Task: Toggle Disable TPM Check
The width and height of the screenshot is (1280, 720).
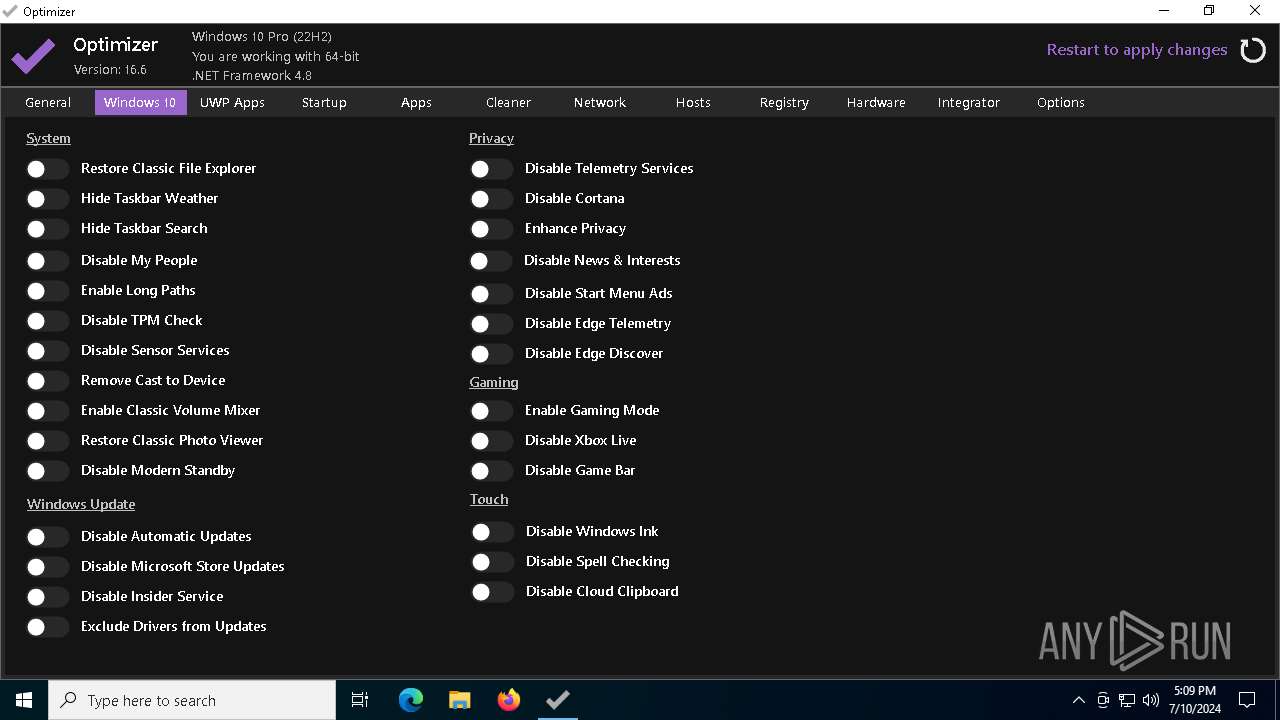Action: pyautogui.click(x=47, y=321)
